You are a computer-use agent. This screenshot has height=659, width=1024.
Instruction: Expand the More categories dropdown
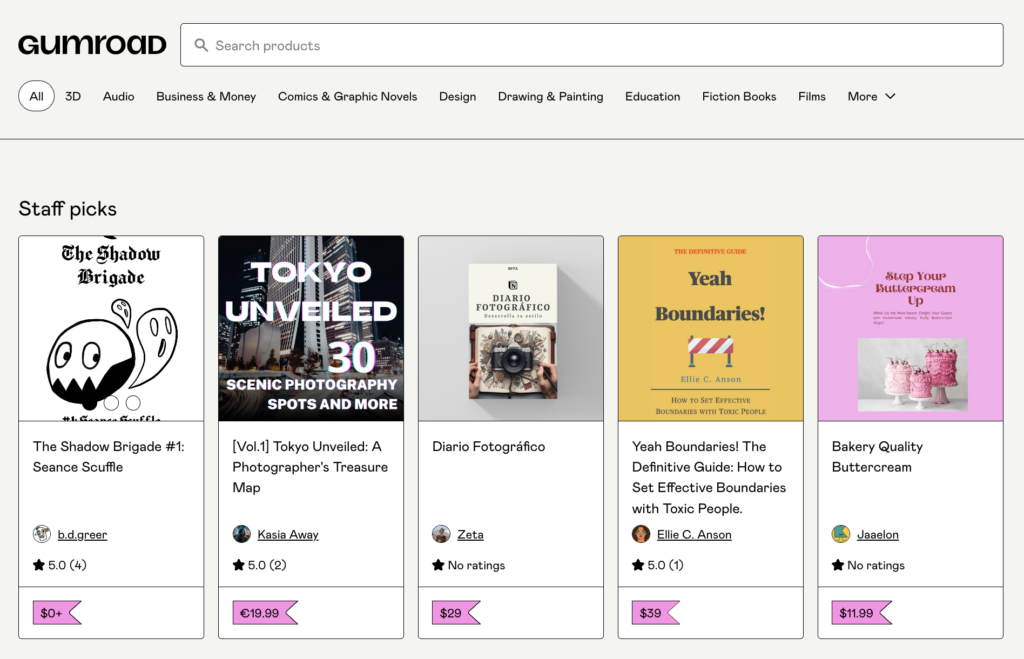871,96
